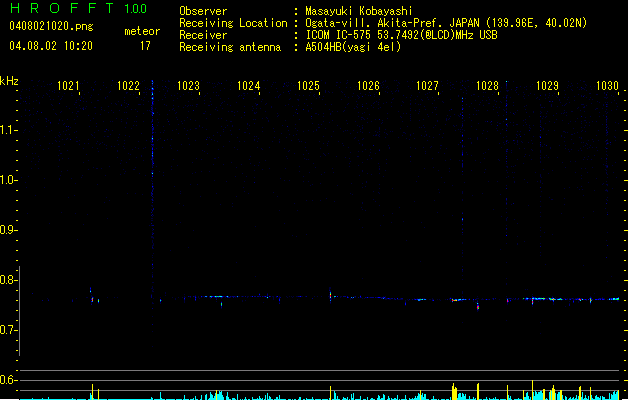Select antenna value A504HB(yagi 4el)
This screenshot has width=629, height=400.
pyautogui.click(x=353, y=47)
